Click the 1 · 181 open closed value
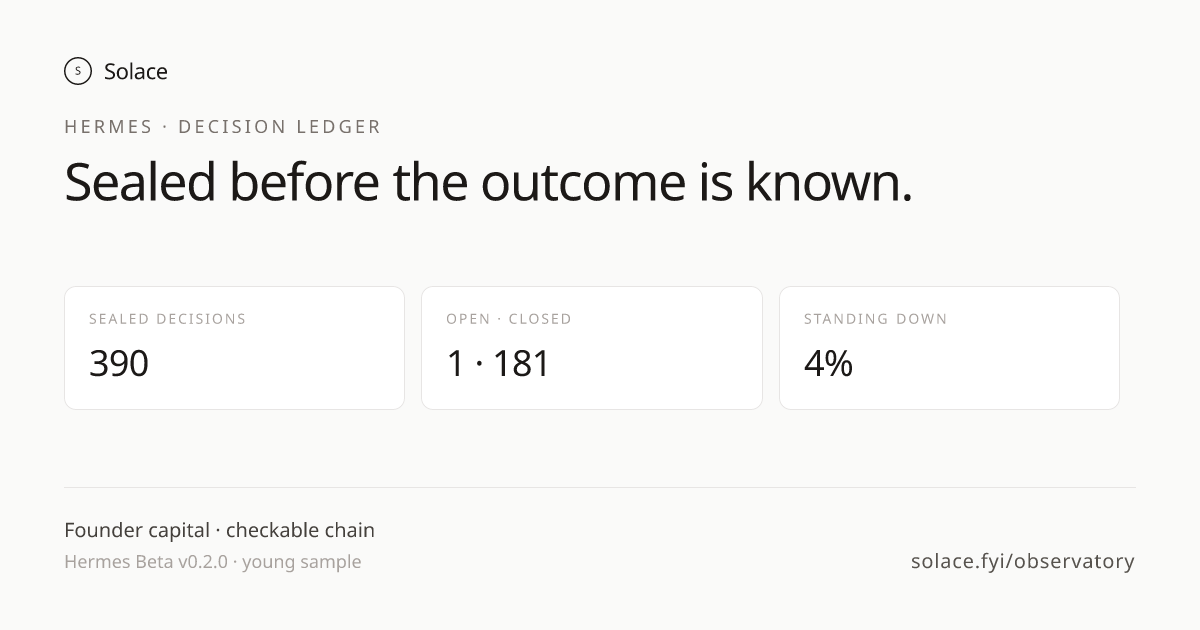The image size is (1200, 630). [498, 363]
